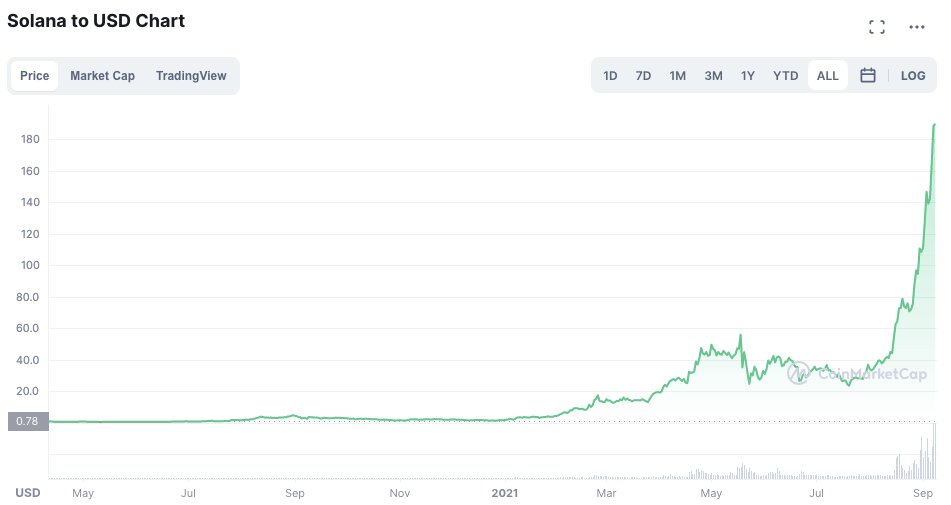Click the volume bars near Sep 2021
The height and width of the screenshot is (505, 951).
pos(917,453)
